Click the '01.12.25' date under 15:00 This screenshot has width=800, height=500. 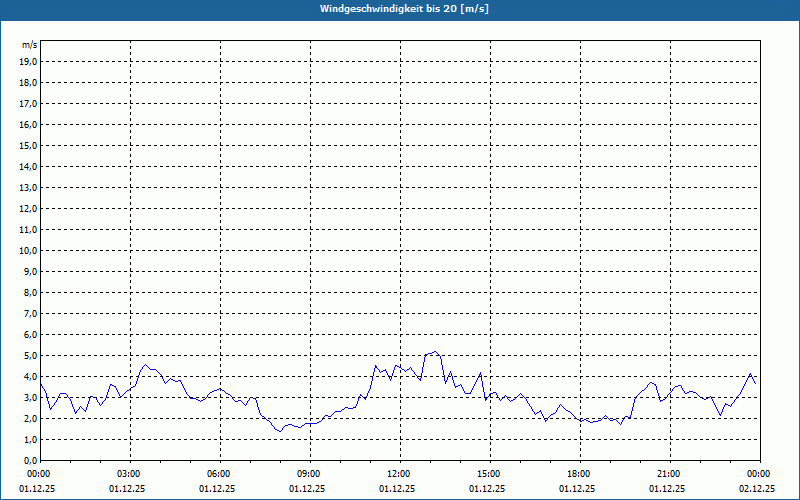point(487,489)
